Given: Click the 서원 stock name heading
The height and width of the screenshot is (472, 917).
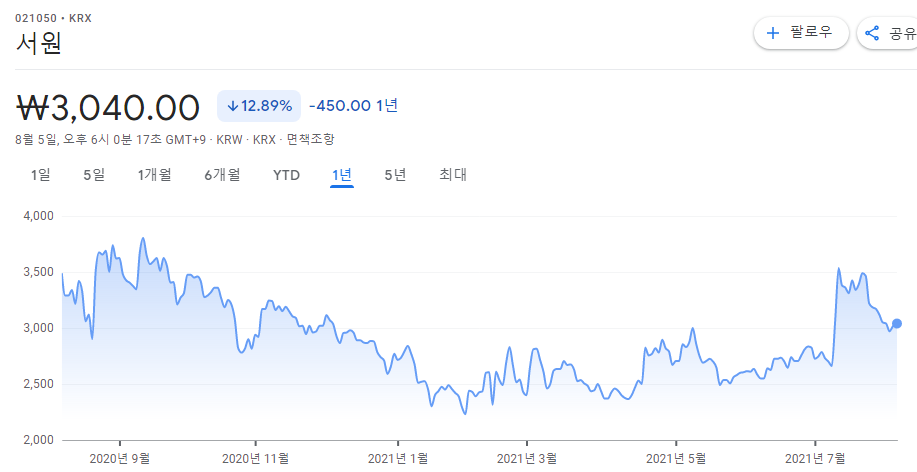Looking at the screenshot, I should (39, 43).
